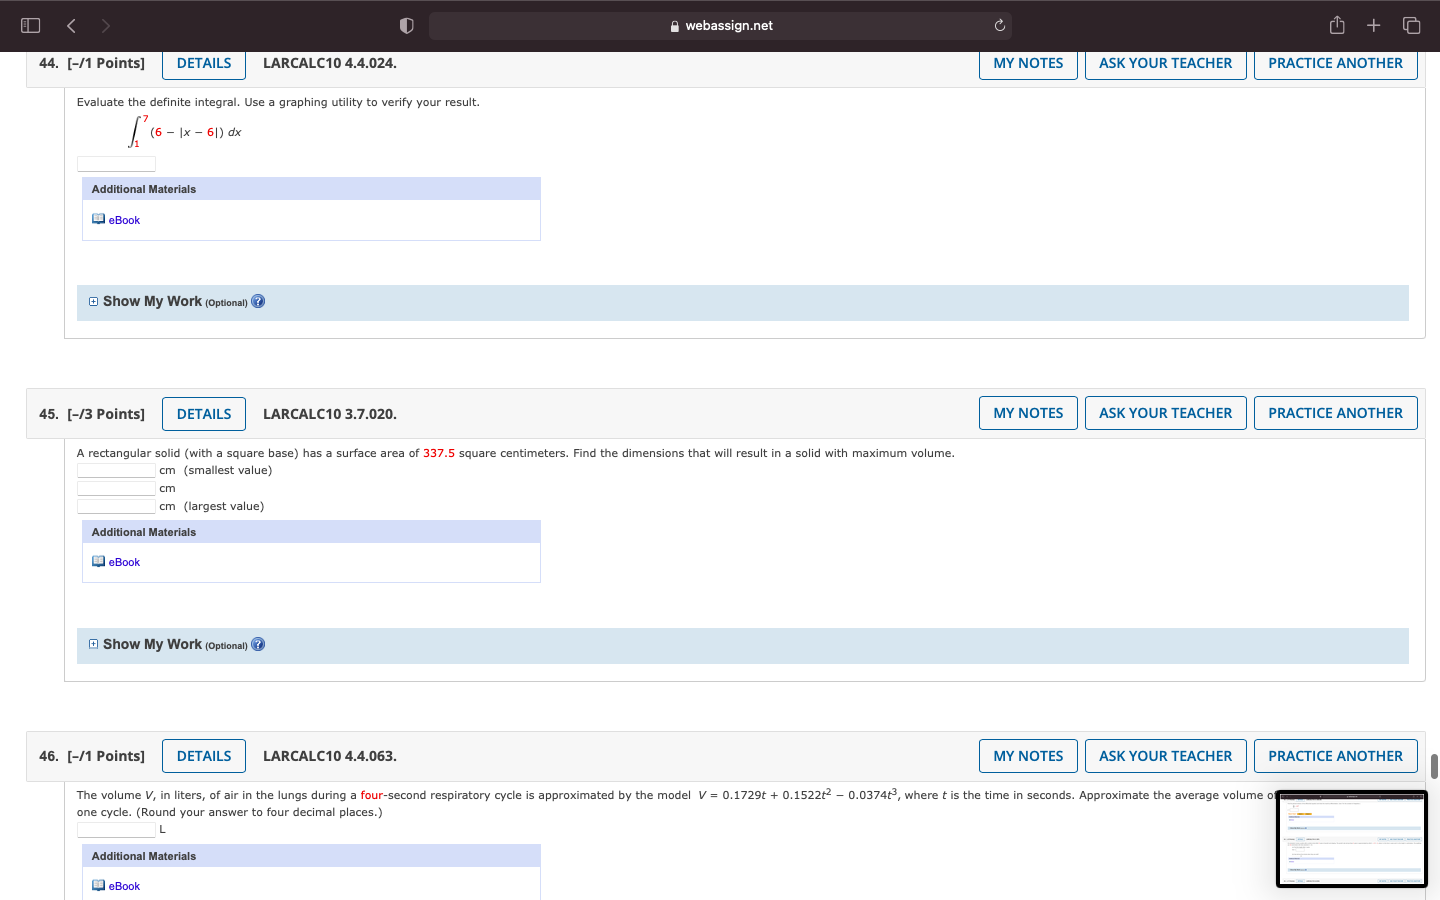Image resolution: width=1440 pixels, height=900 pixels.
Task: Show tab overview using the tabs icon
Action: point(1411,25)
